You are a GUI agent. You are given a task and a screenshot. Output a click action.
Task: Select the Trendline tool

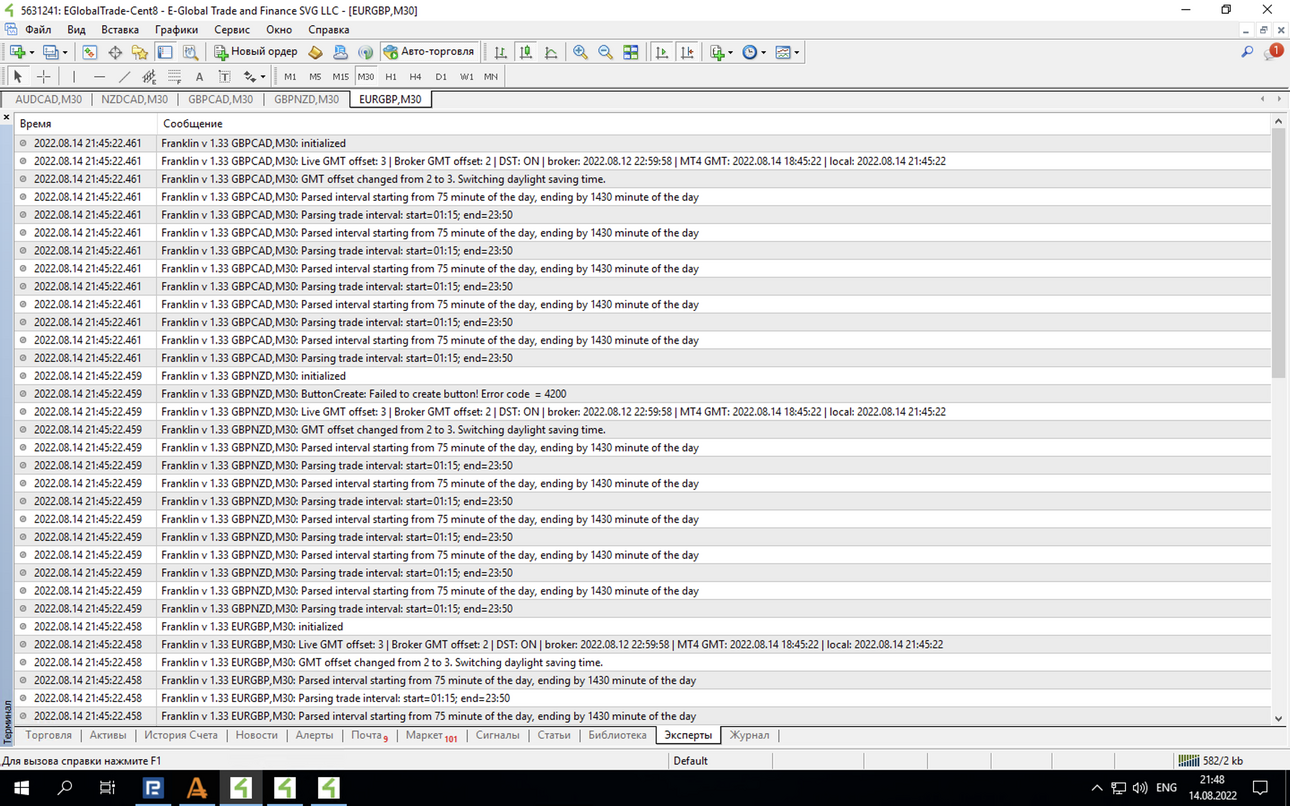(124, 76)
